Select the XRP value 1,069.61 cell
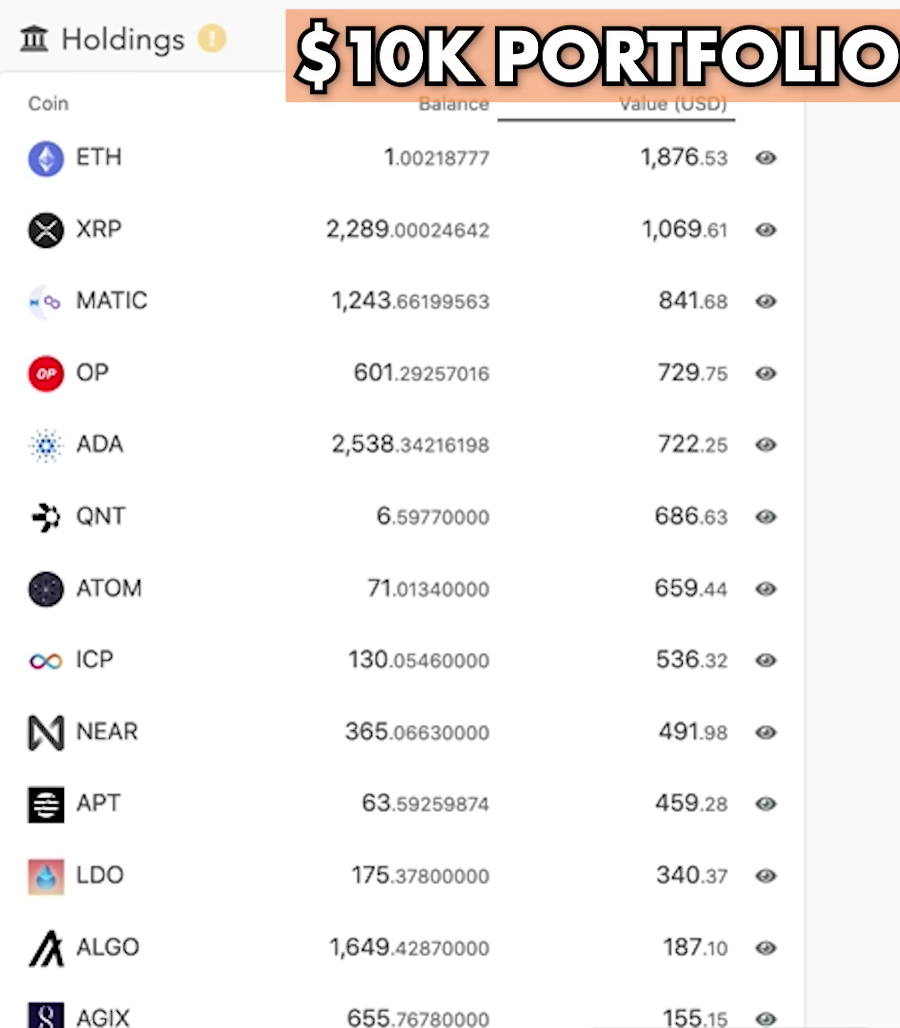This screenshot has height=1028, width=900. (x=684, y=229)
